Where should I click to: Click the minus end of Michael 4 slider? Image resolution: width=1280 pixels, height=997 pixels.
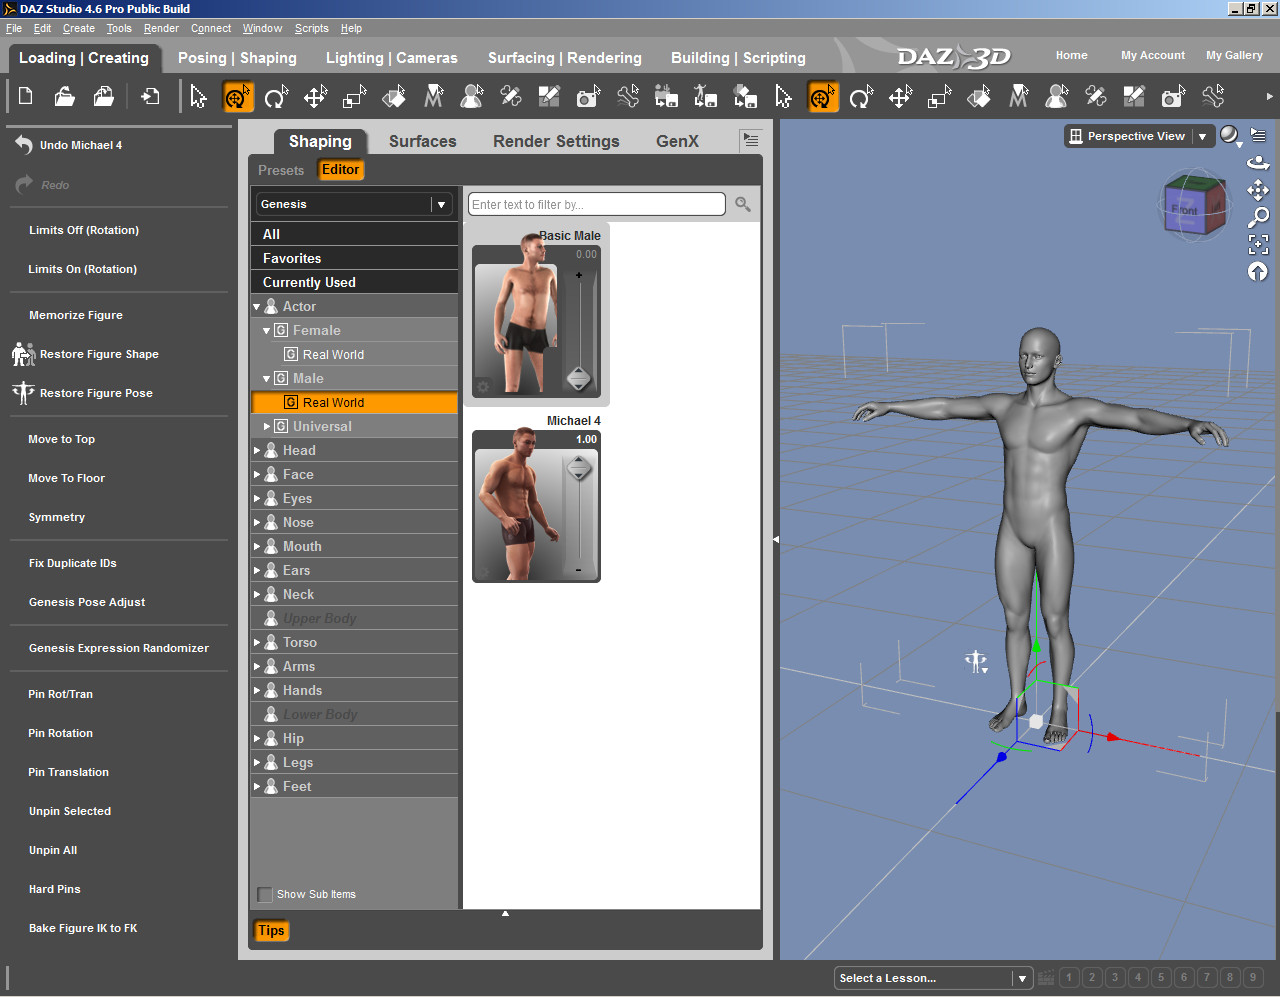pos(579,570)
